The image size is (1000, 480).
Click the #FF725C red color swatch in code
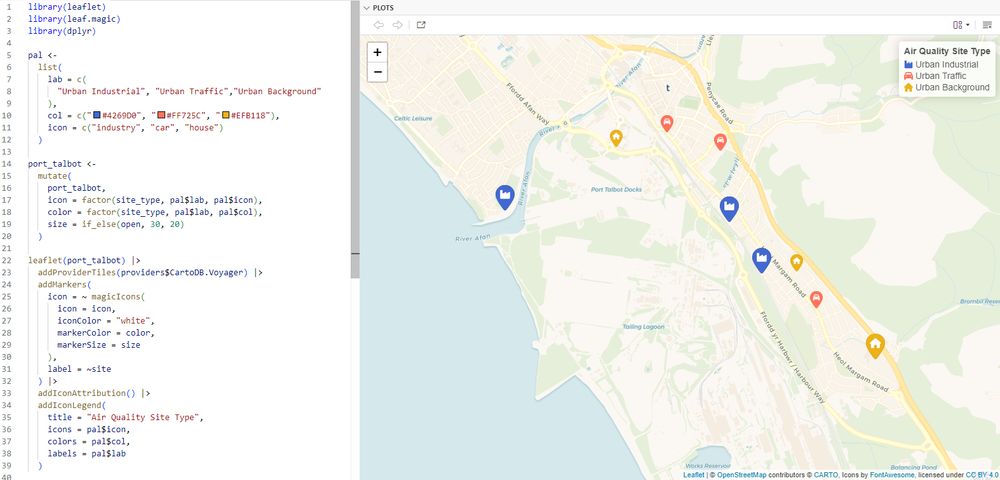click(161, 115)
